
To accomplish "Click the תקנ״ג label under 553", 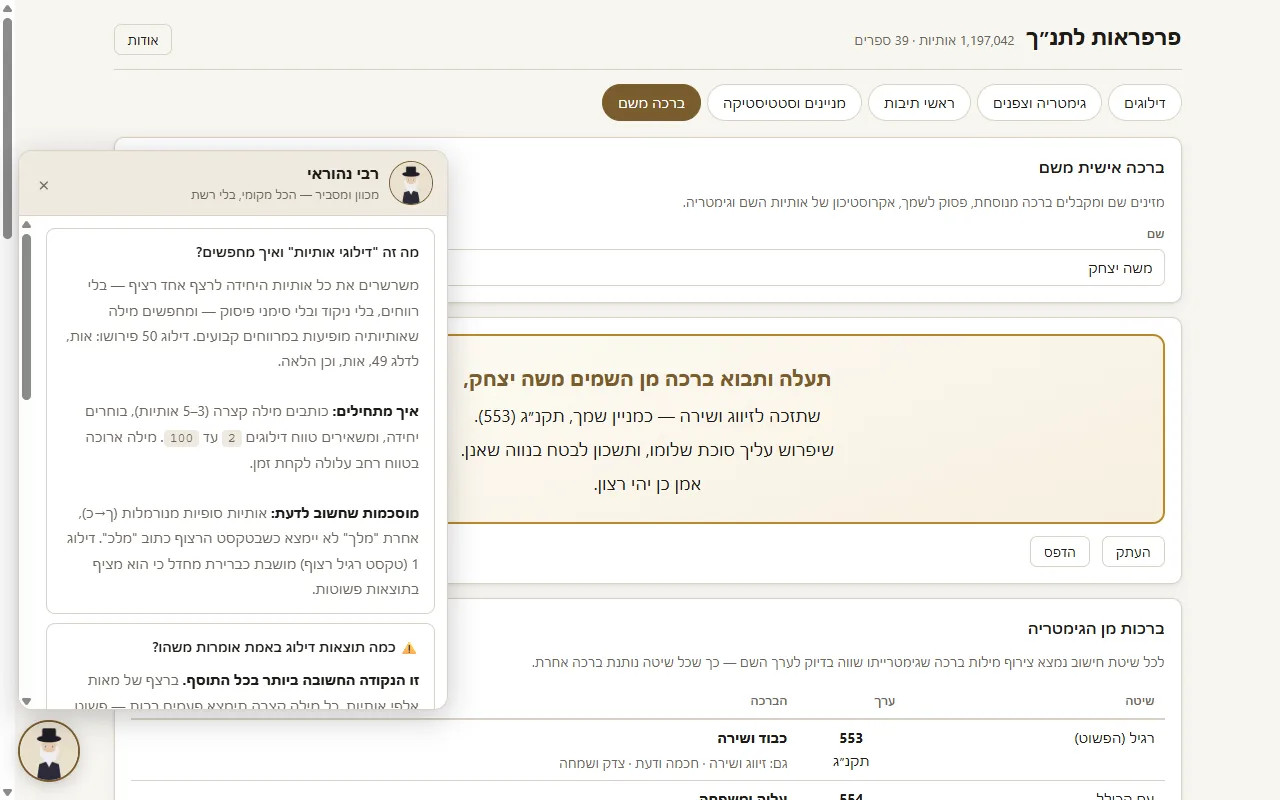I will 851,762.
